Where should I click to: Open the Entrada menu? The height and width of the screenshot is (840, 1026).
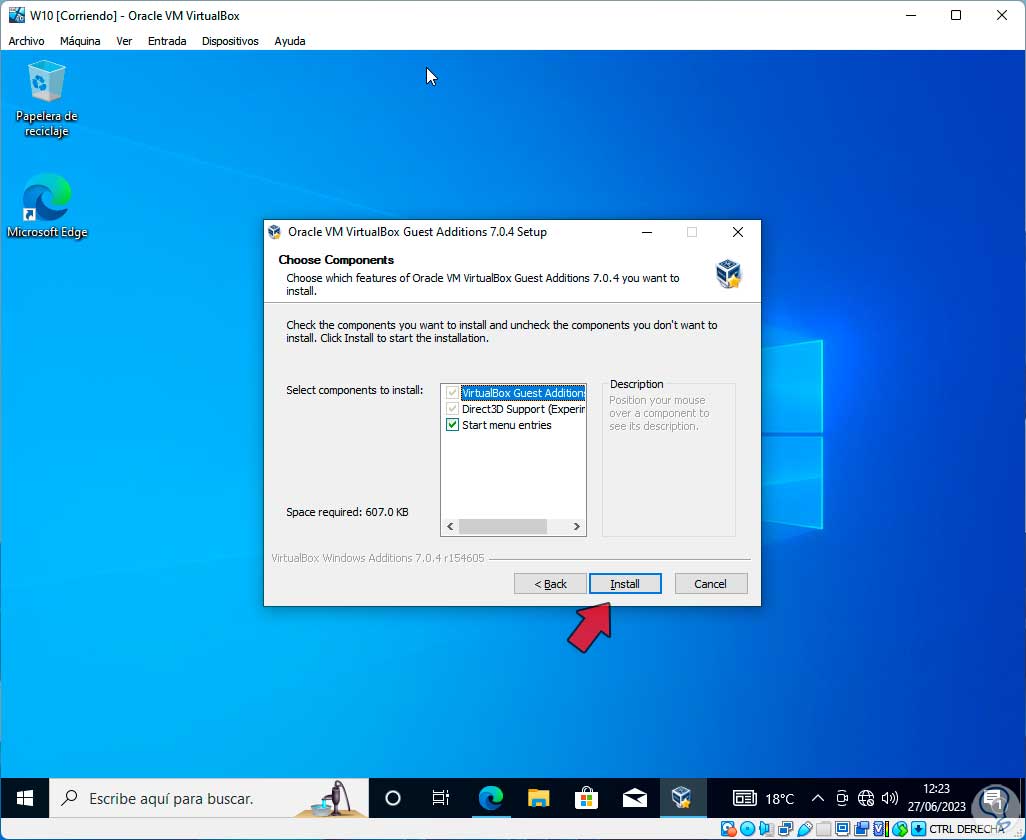pyautogui.click(x=167, y=41)
